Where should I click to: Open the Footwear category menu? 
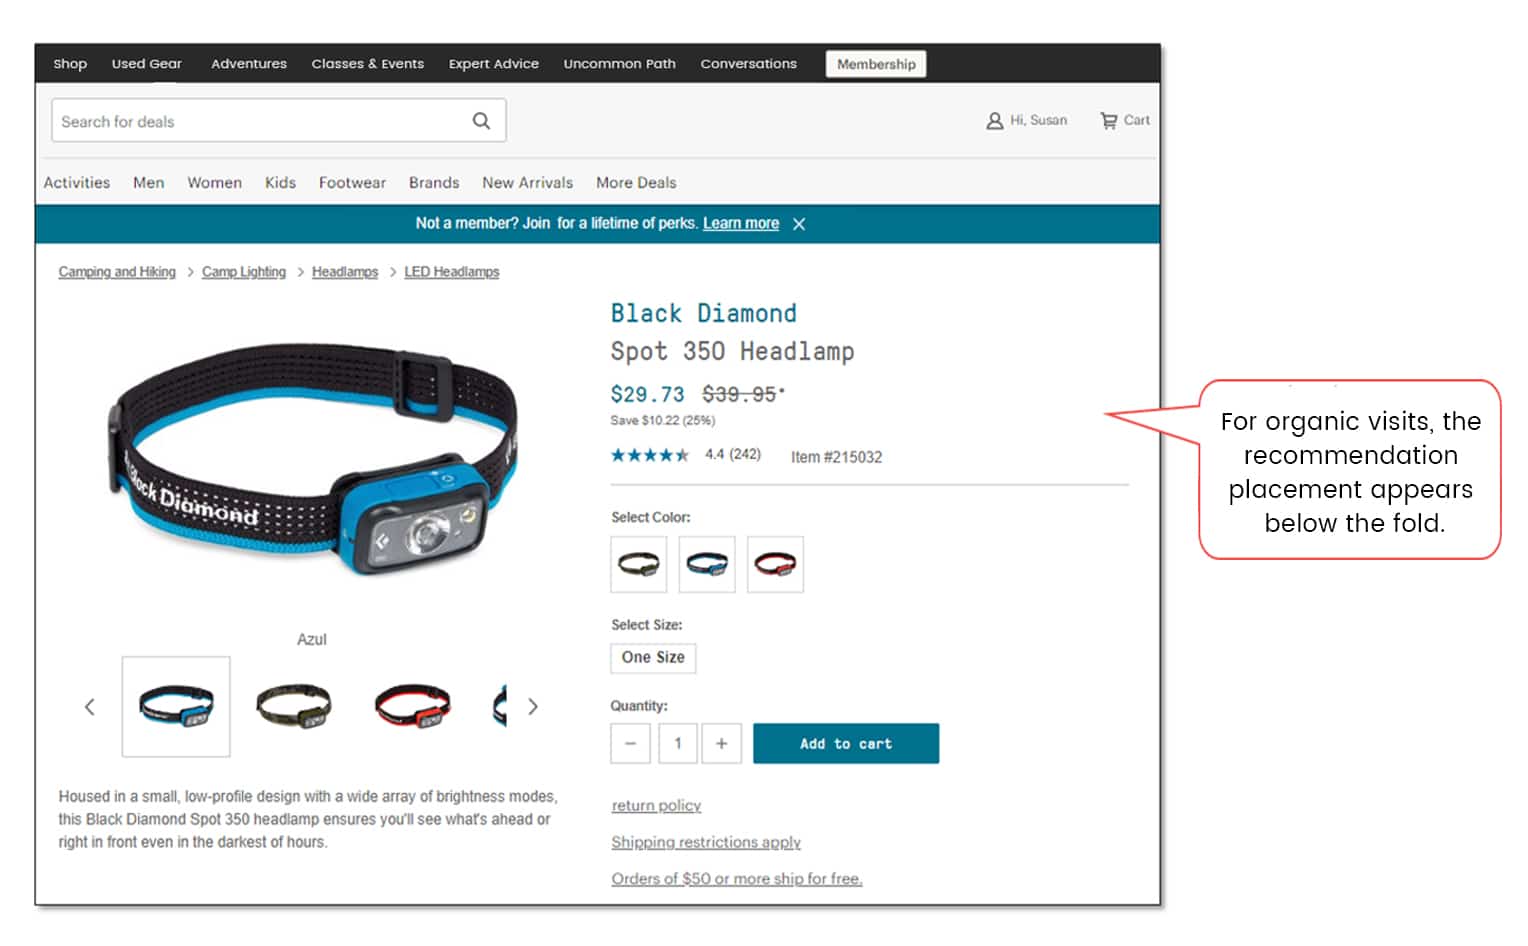pos(352,183)
